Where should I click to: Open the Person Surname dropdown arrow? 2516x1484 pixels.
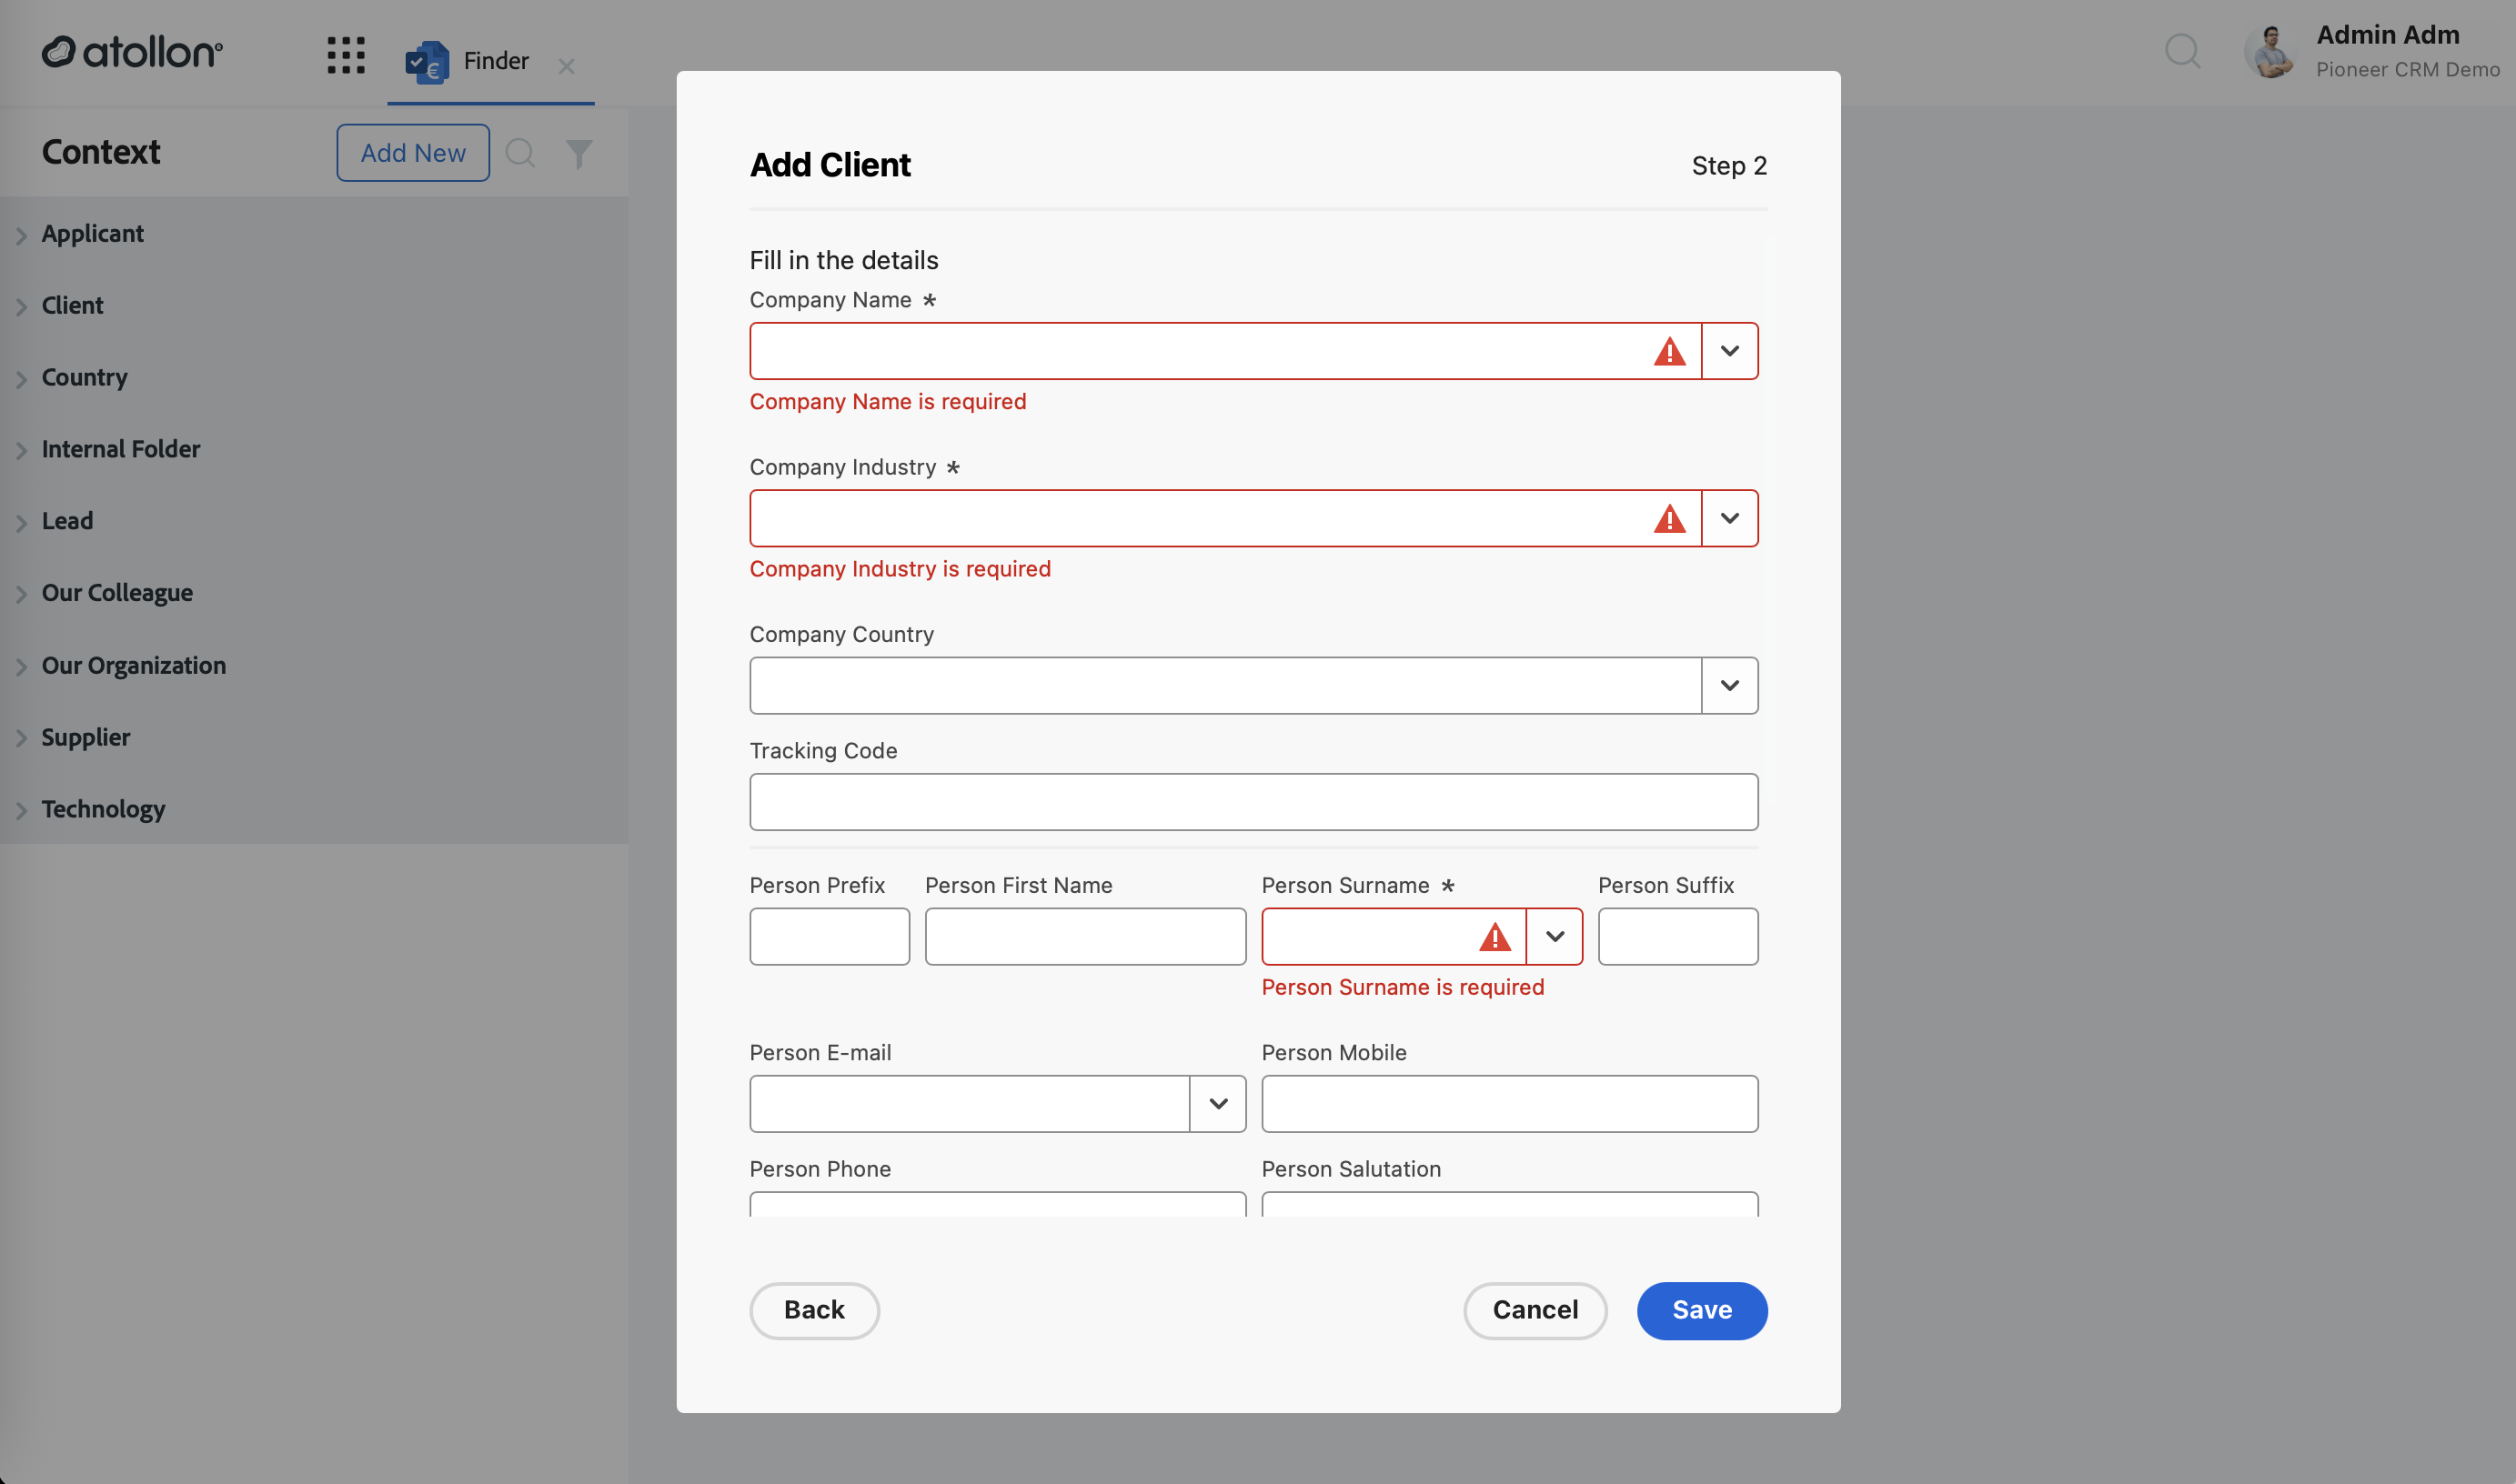1554,936
